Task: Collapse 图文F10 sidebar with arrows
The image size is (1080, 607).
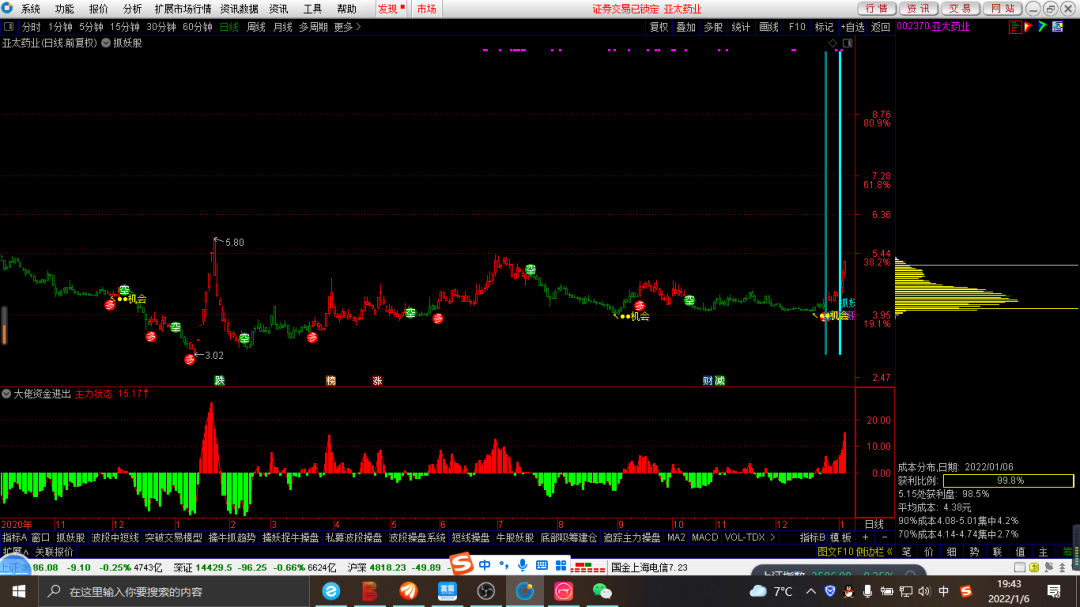Action: (x=889, y=552)
